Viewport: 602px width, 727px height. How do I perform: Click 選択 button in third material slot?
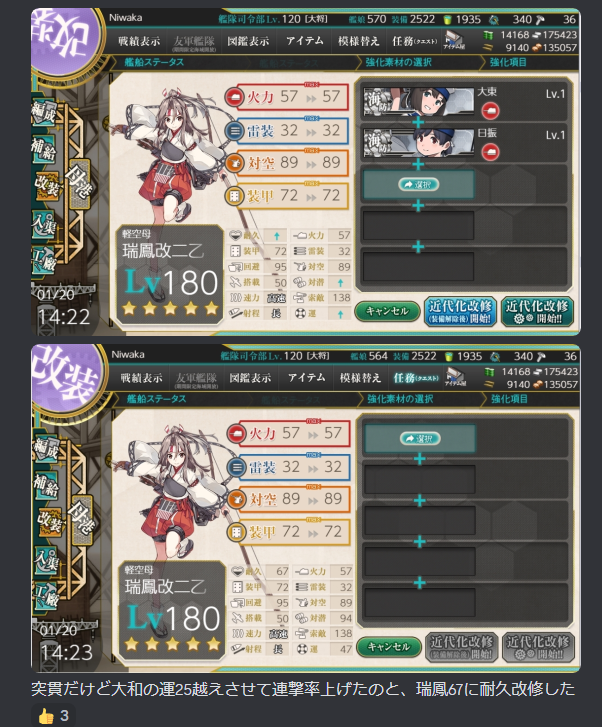(x=419, y=185)
